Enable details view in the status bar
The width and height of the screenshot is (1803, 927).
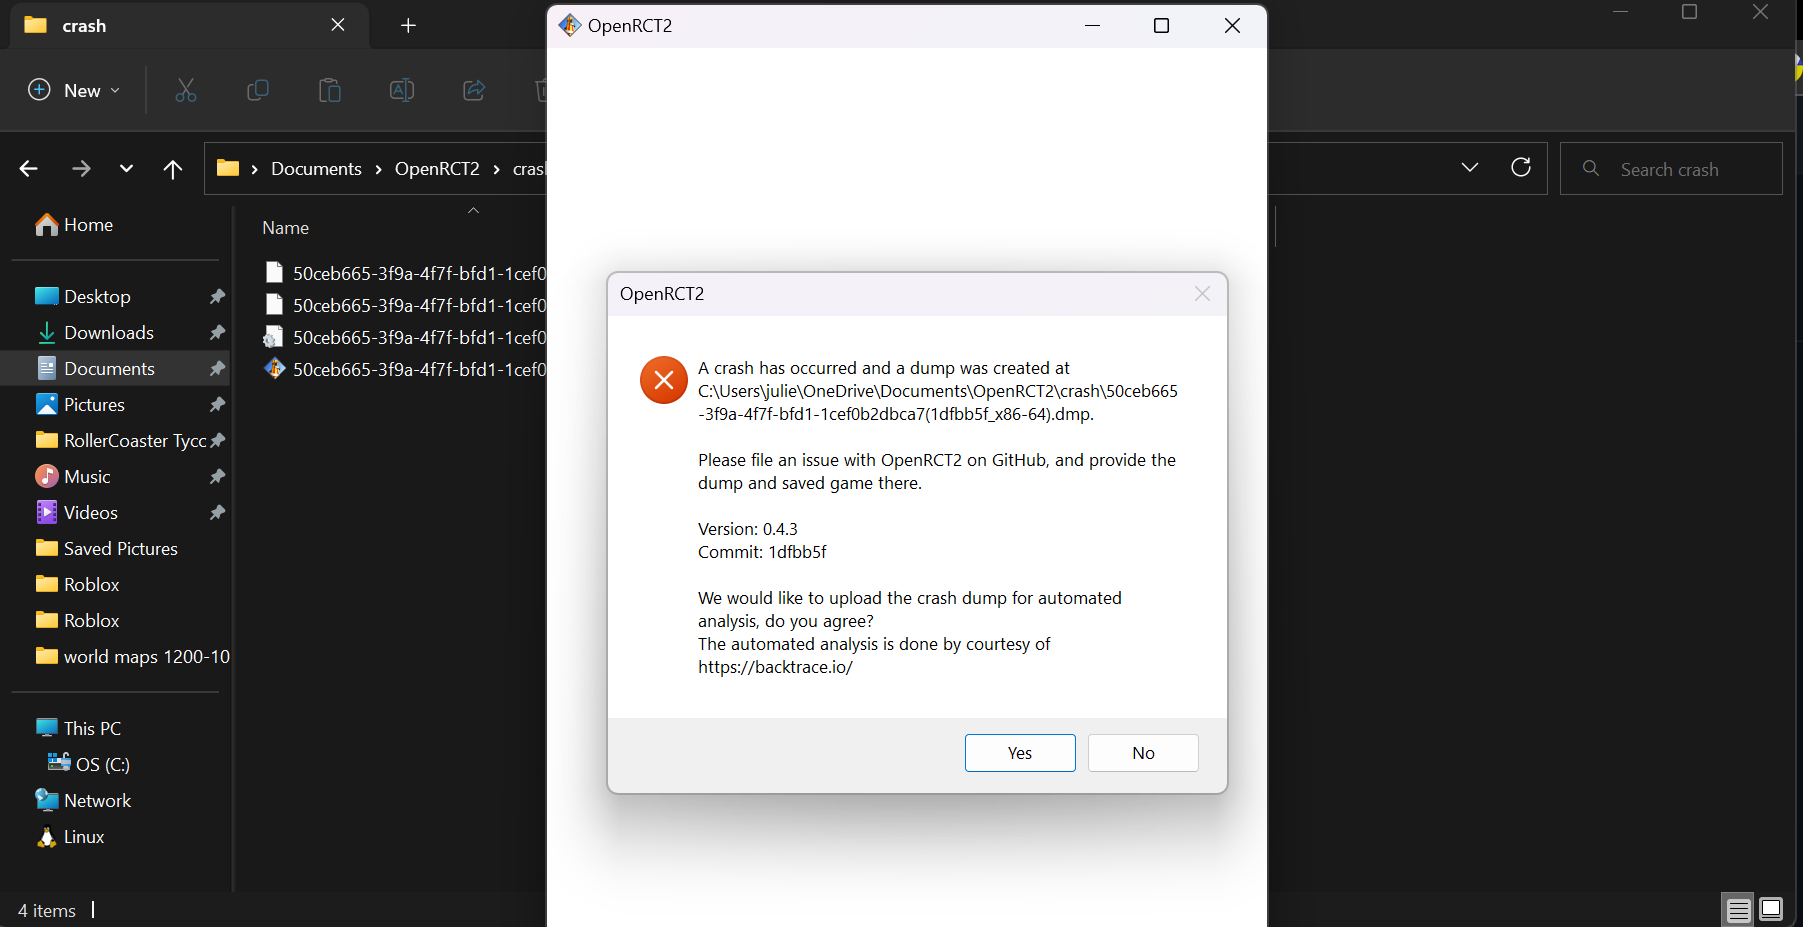click(x=1737, y=909)
